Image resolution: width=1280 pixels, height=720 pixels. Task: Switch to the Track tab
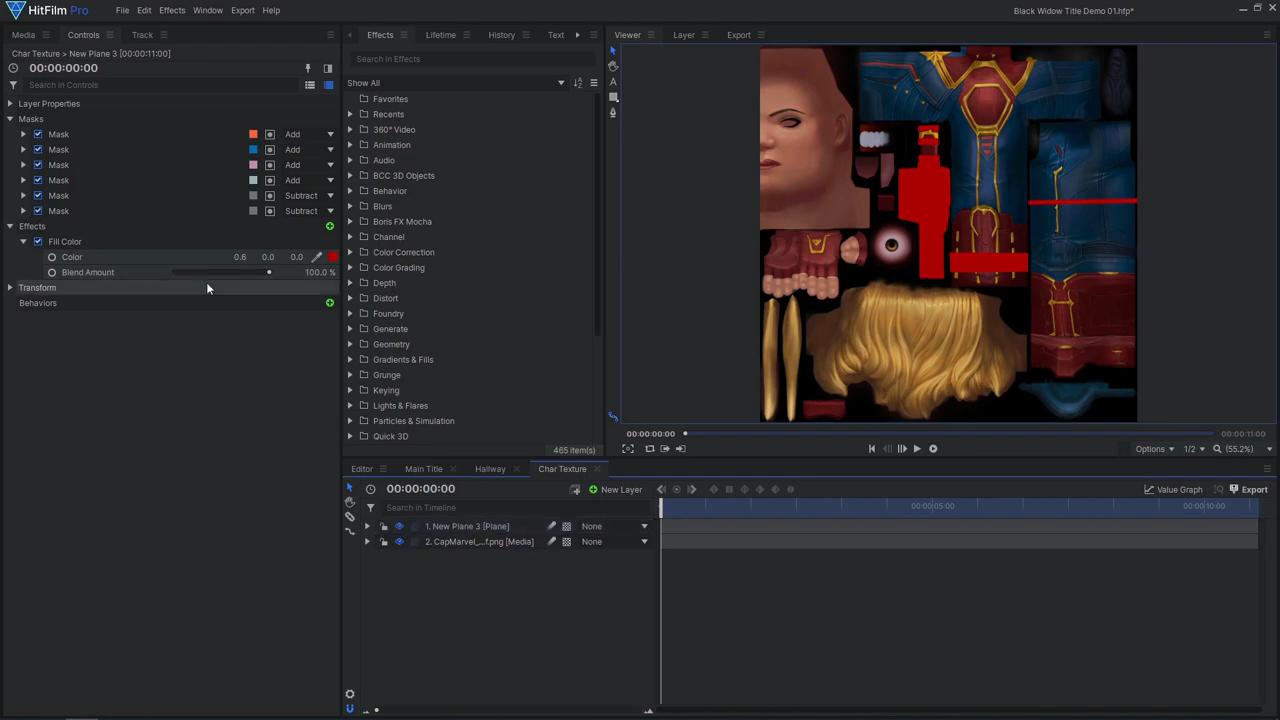coord(142,35)
